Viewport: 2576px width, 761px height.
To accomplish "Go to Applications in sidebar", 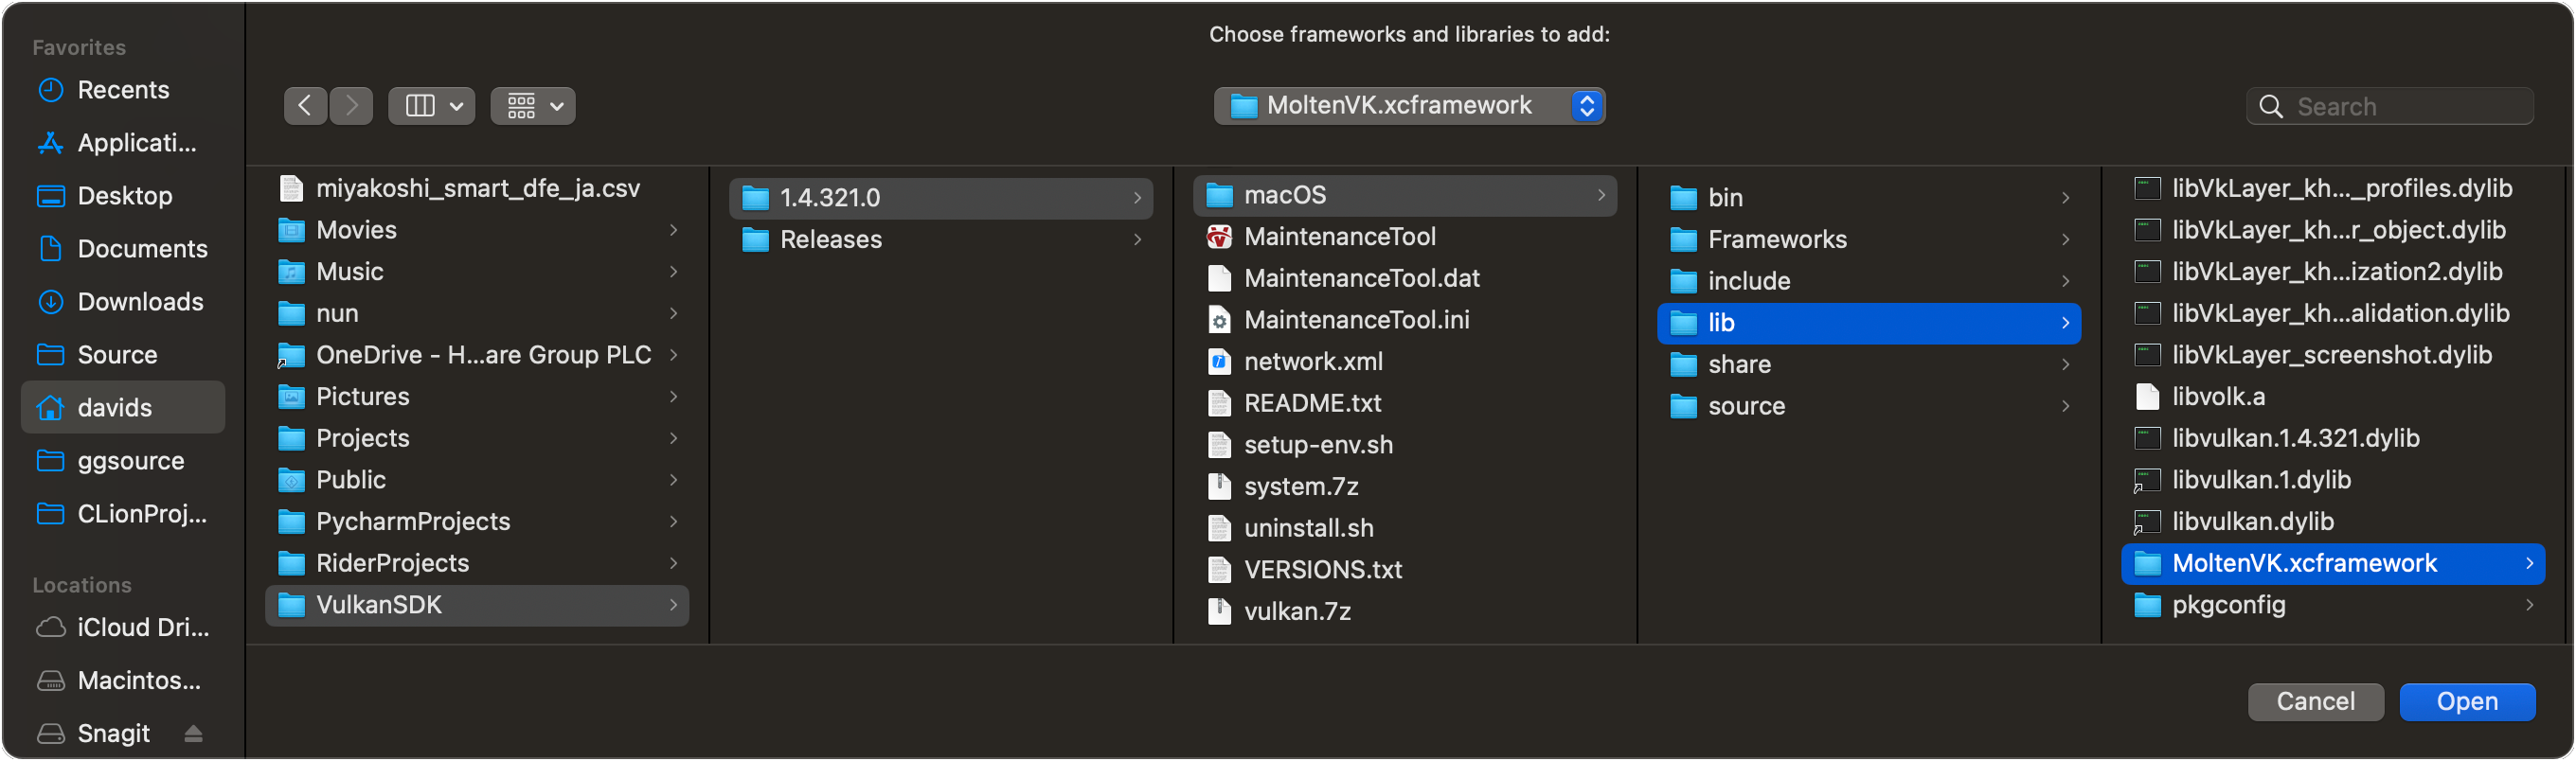I will click(136, 143).
